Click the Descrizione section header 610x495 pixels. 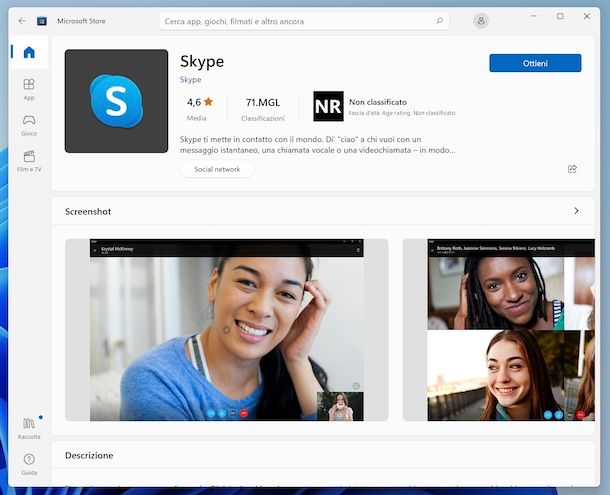(89, 455)
